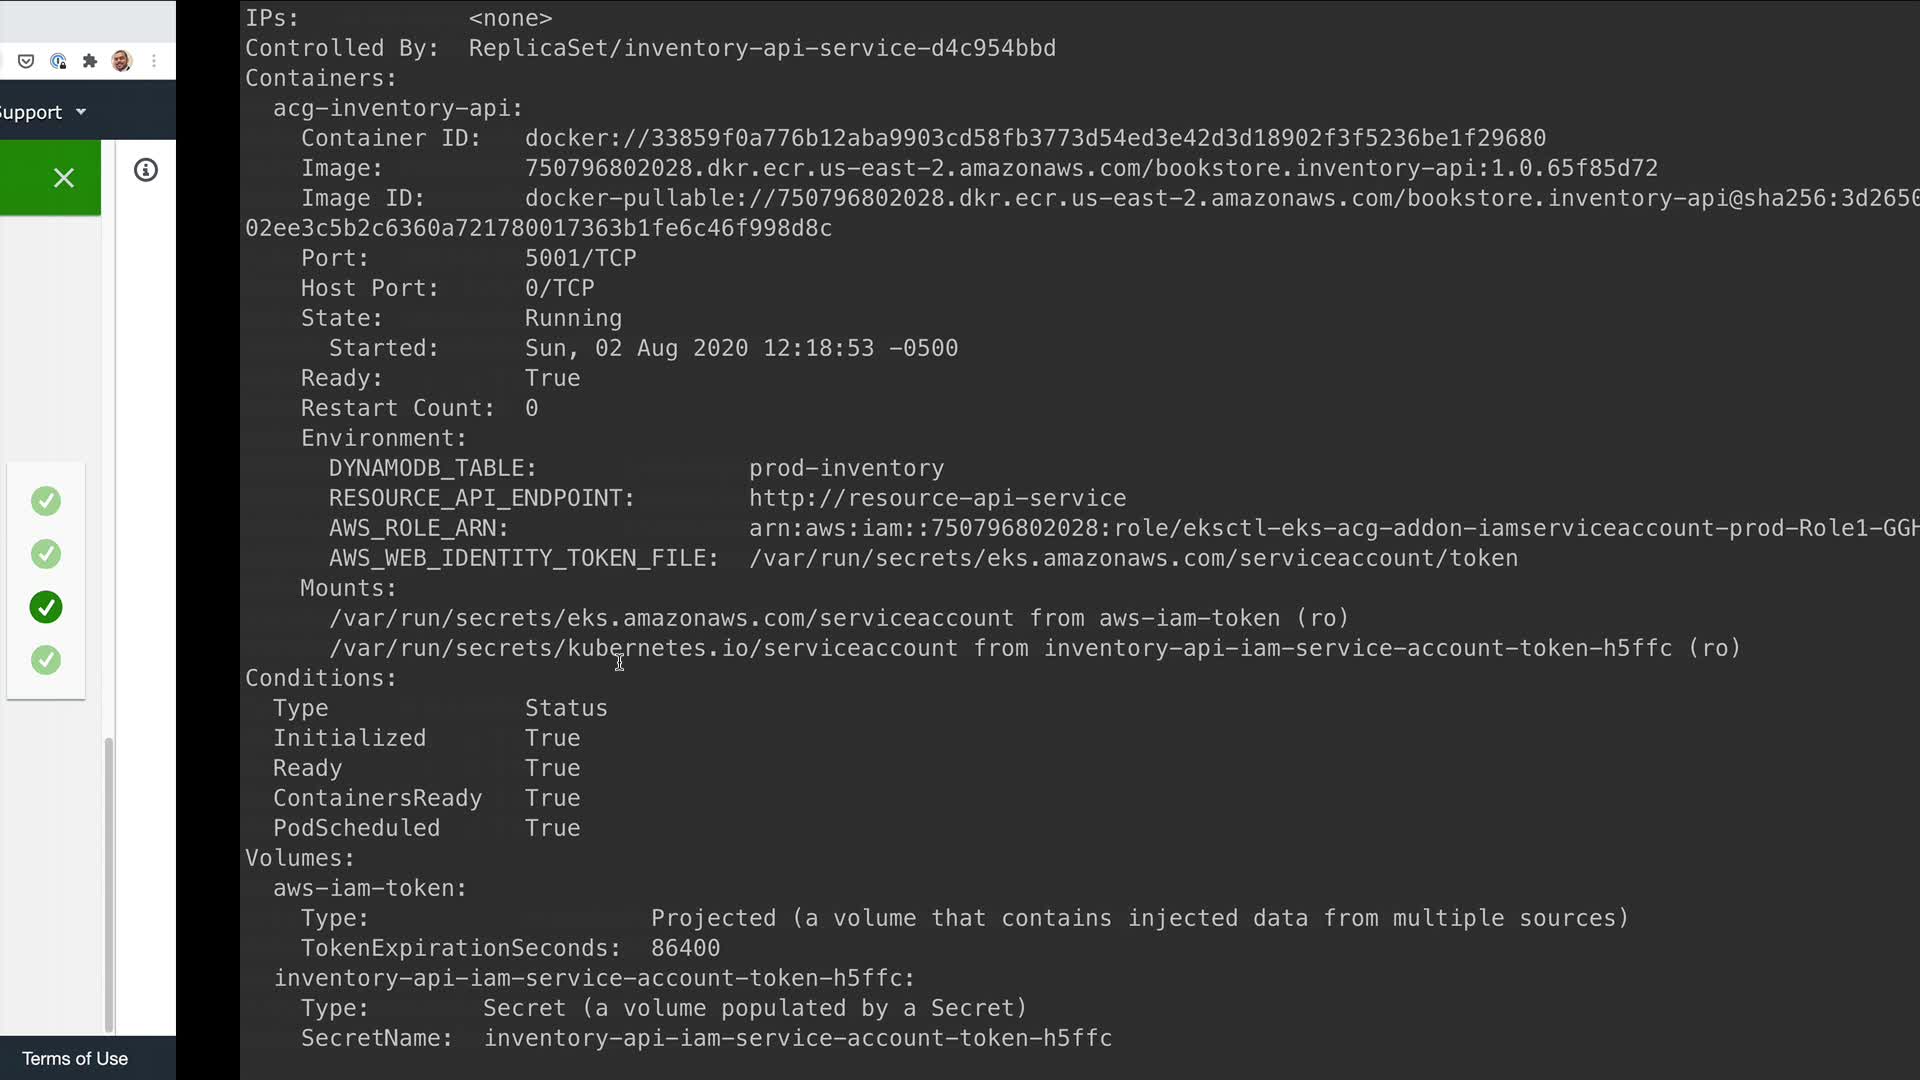Click the side panel vertical scrollbar
Screen dimensions: 1920x1080
point(109,884)
